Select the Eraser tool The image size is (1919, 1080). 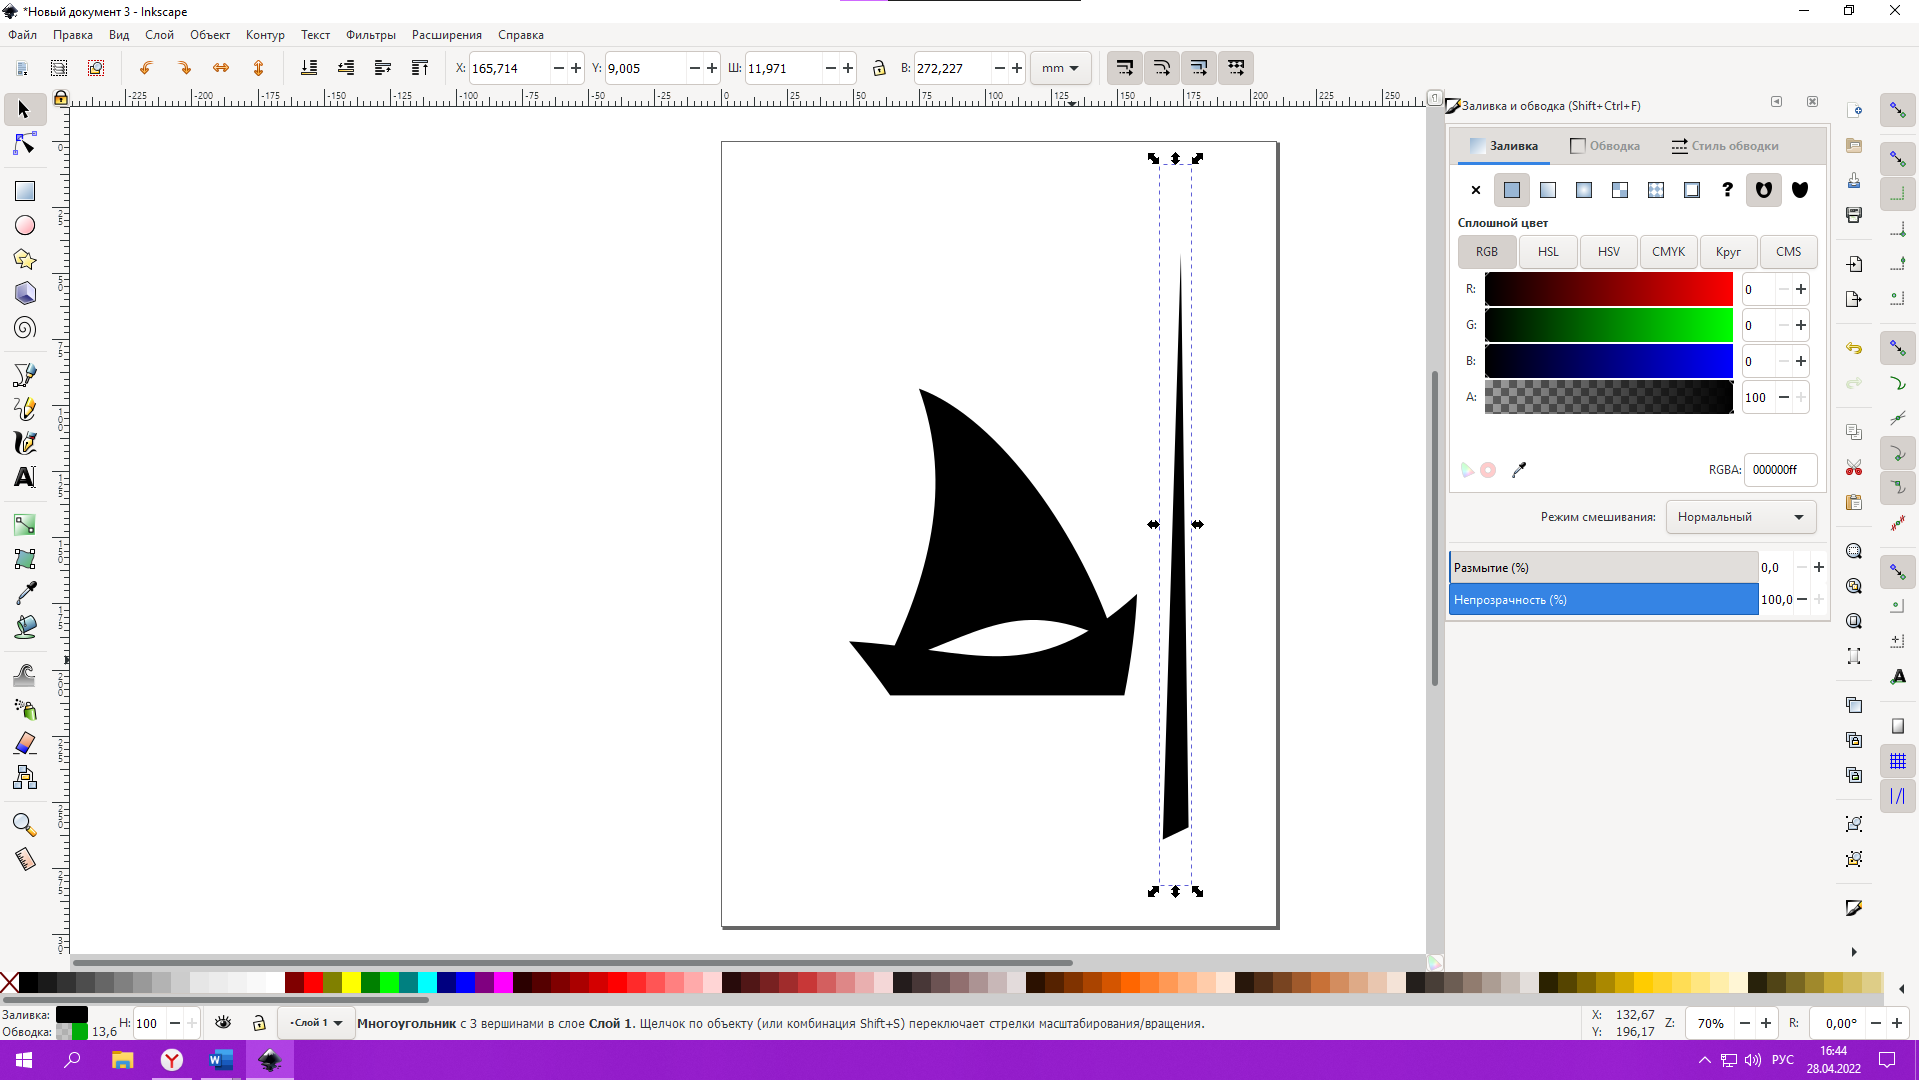pyautogui.click(x=24, y=743)
